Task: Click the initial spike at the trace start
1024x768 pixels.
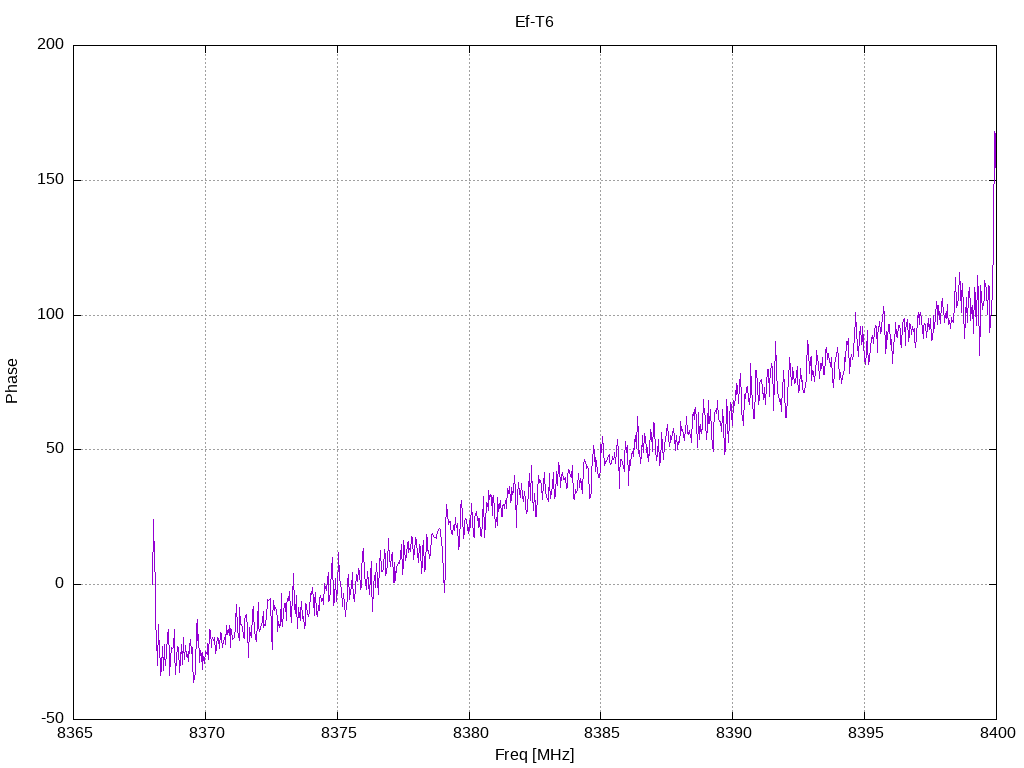Action: (153, 521)
